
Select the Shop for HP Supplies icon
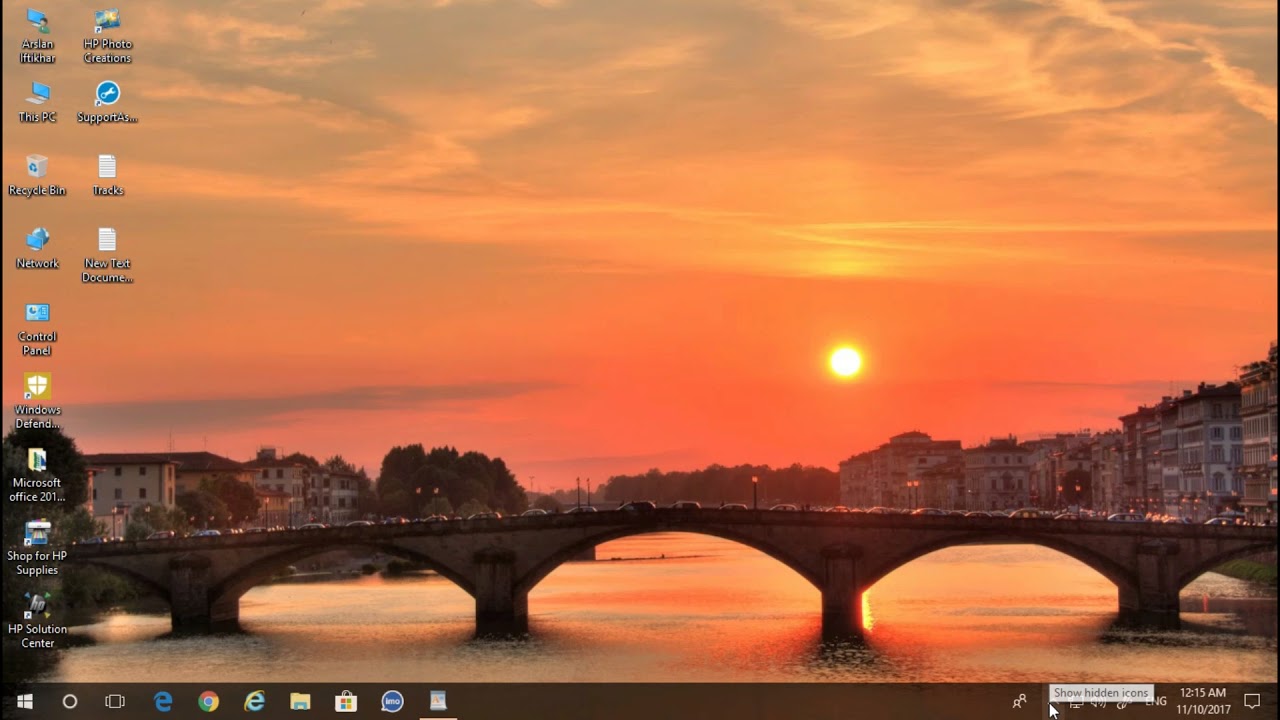(x=37, y=548)
